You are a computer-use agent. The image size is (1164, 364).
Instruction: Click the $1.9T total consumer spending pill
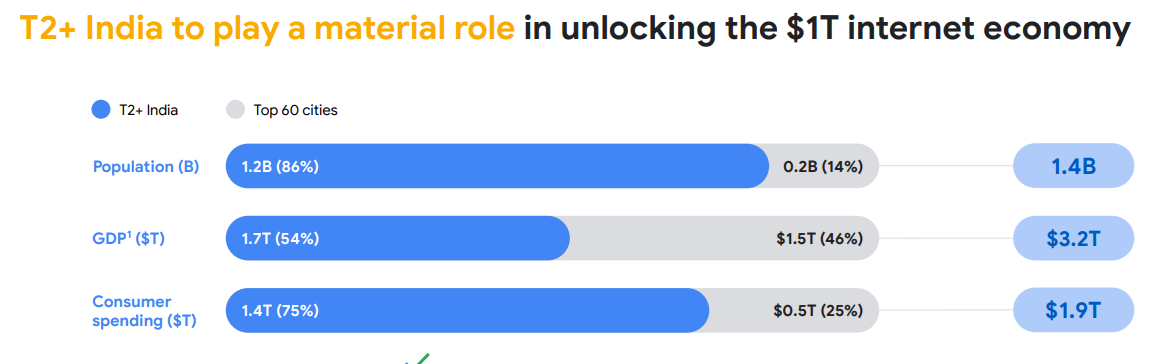coord(1073,311)
